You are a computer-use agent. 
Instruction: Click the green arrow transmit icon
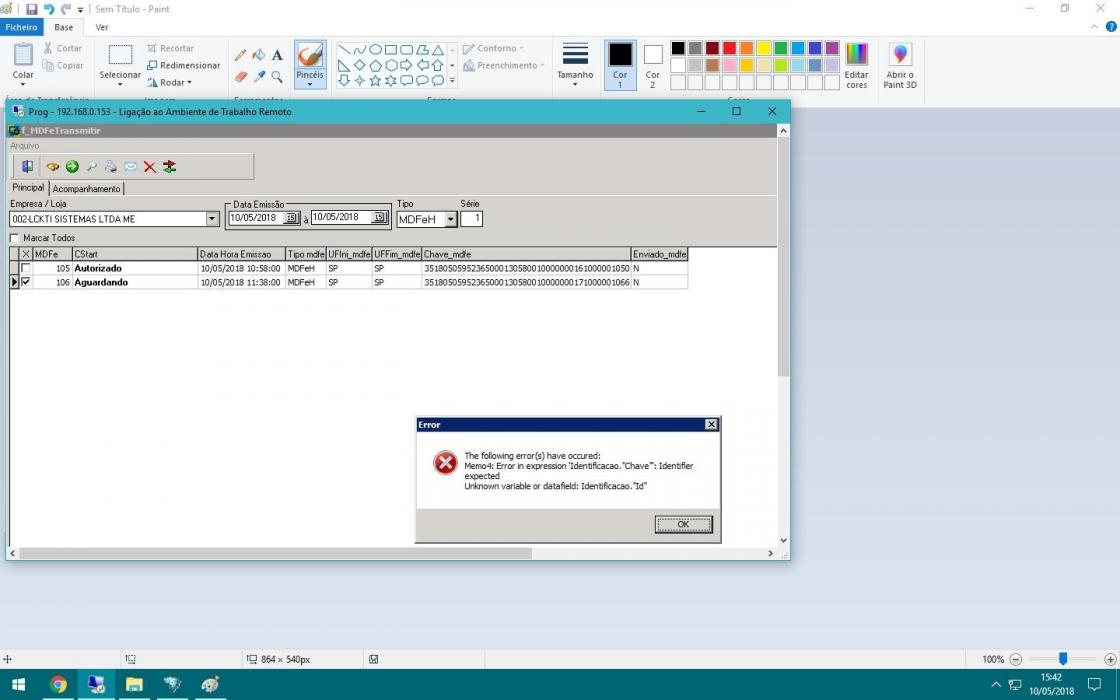(x=72, y=166)
